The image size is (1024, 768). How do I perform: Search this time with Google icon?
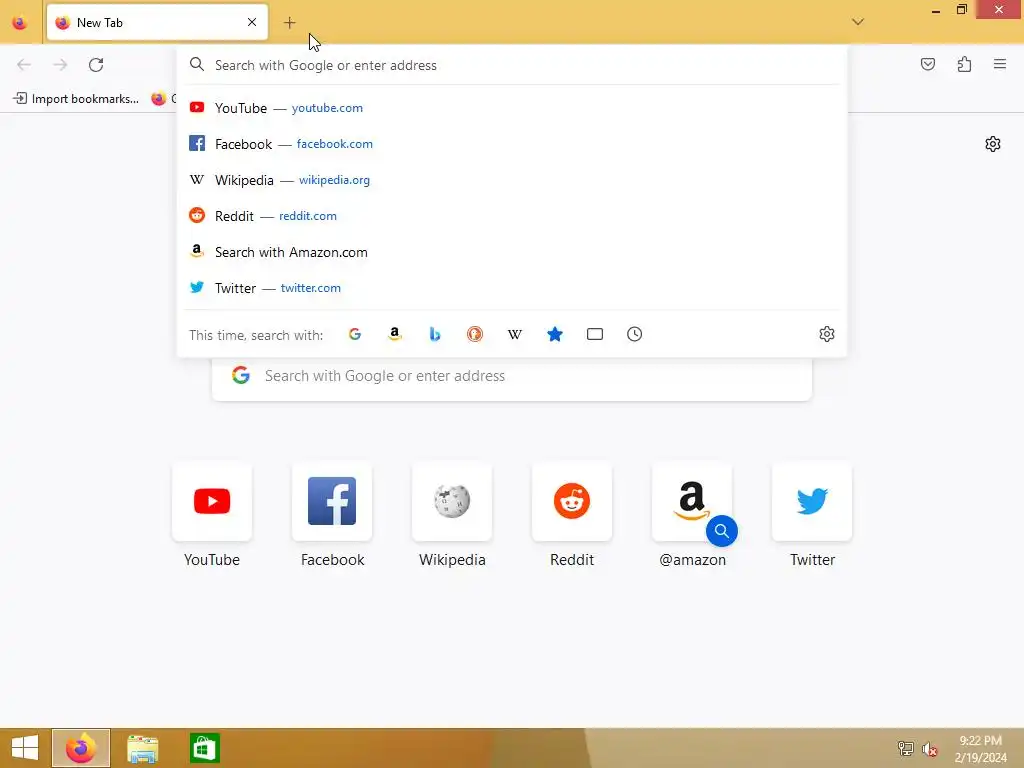click(x=355, y=334)
